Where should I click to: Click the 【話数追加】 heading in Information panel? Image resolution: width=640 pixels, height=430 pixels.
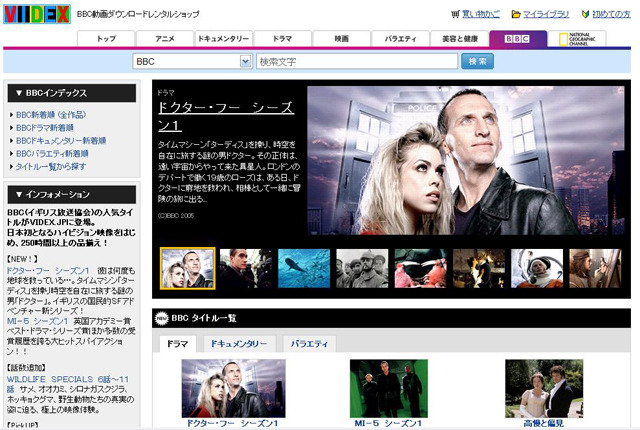[x=26, y=368]
